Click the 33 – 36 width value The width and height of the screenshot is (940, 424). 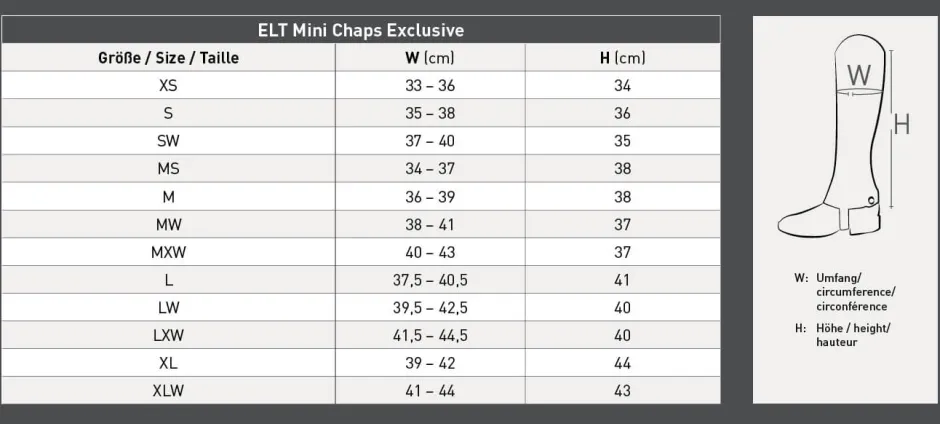tap(430, 86)
